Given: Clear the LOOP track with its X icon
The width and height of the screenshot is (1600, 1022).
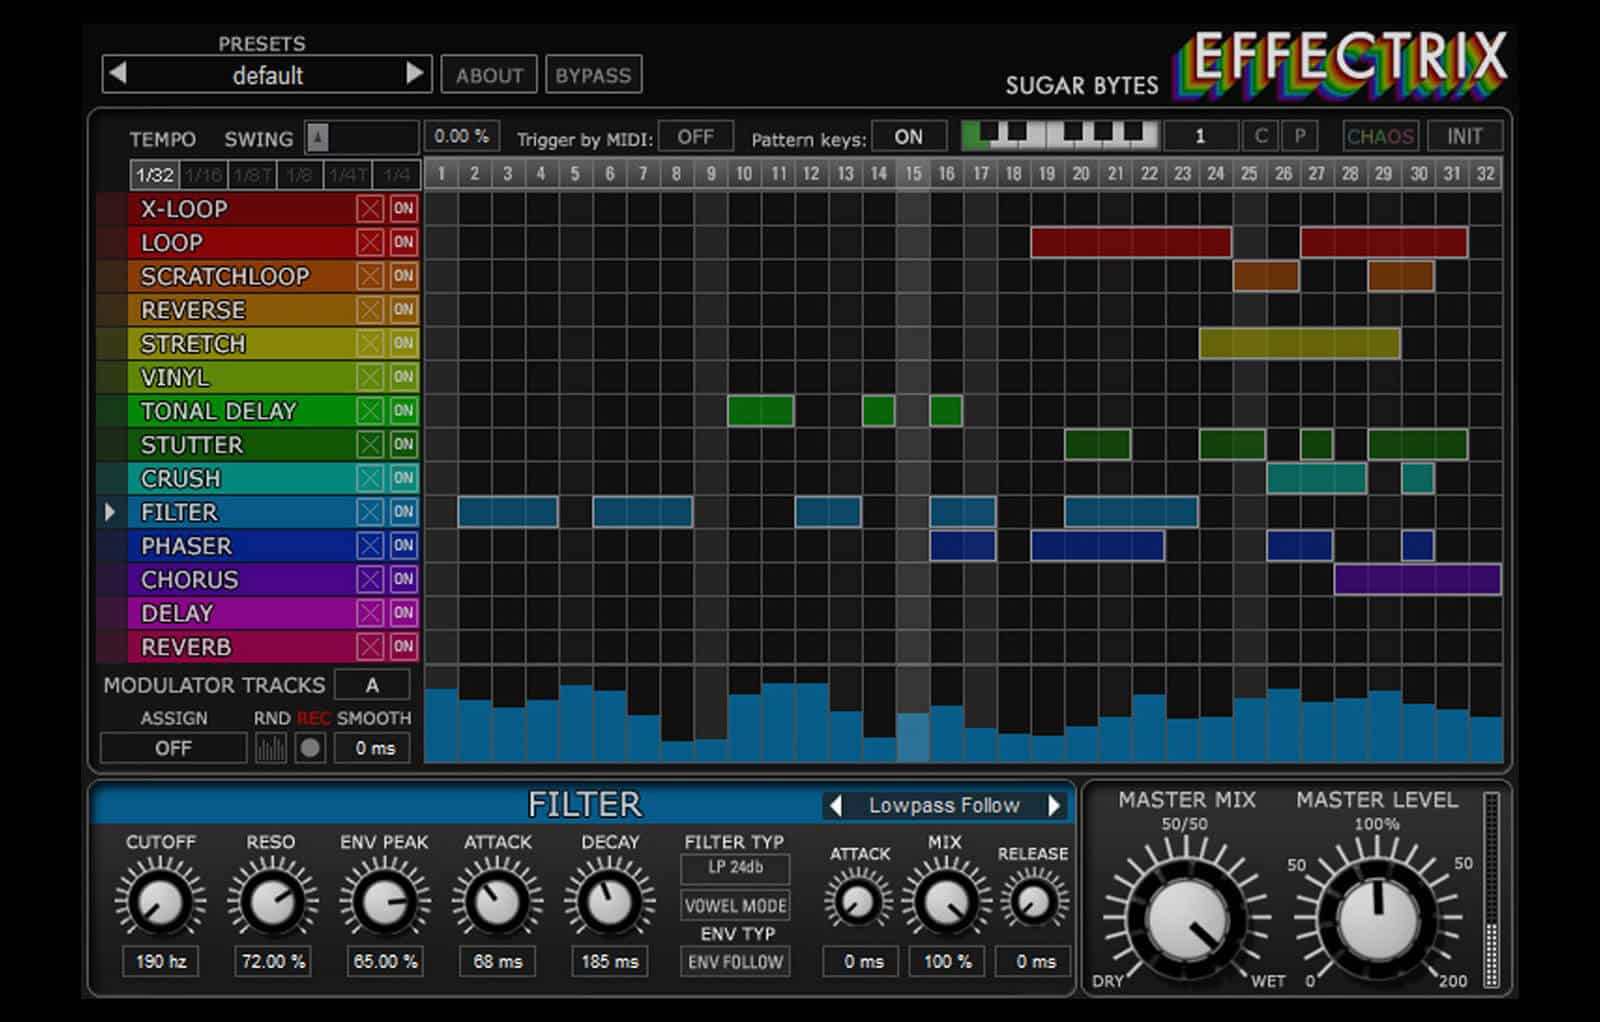Looking at the screenshot, I should (370, 243).
